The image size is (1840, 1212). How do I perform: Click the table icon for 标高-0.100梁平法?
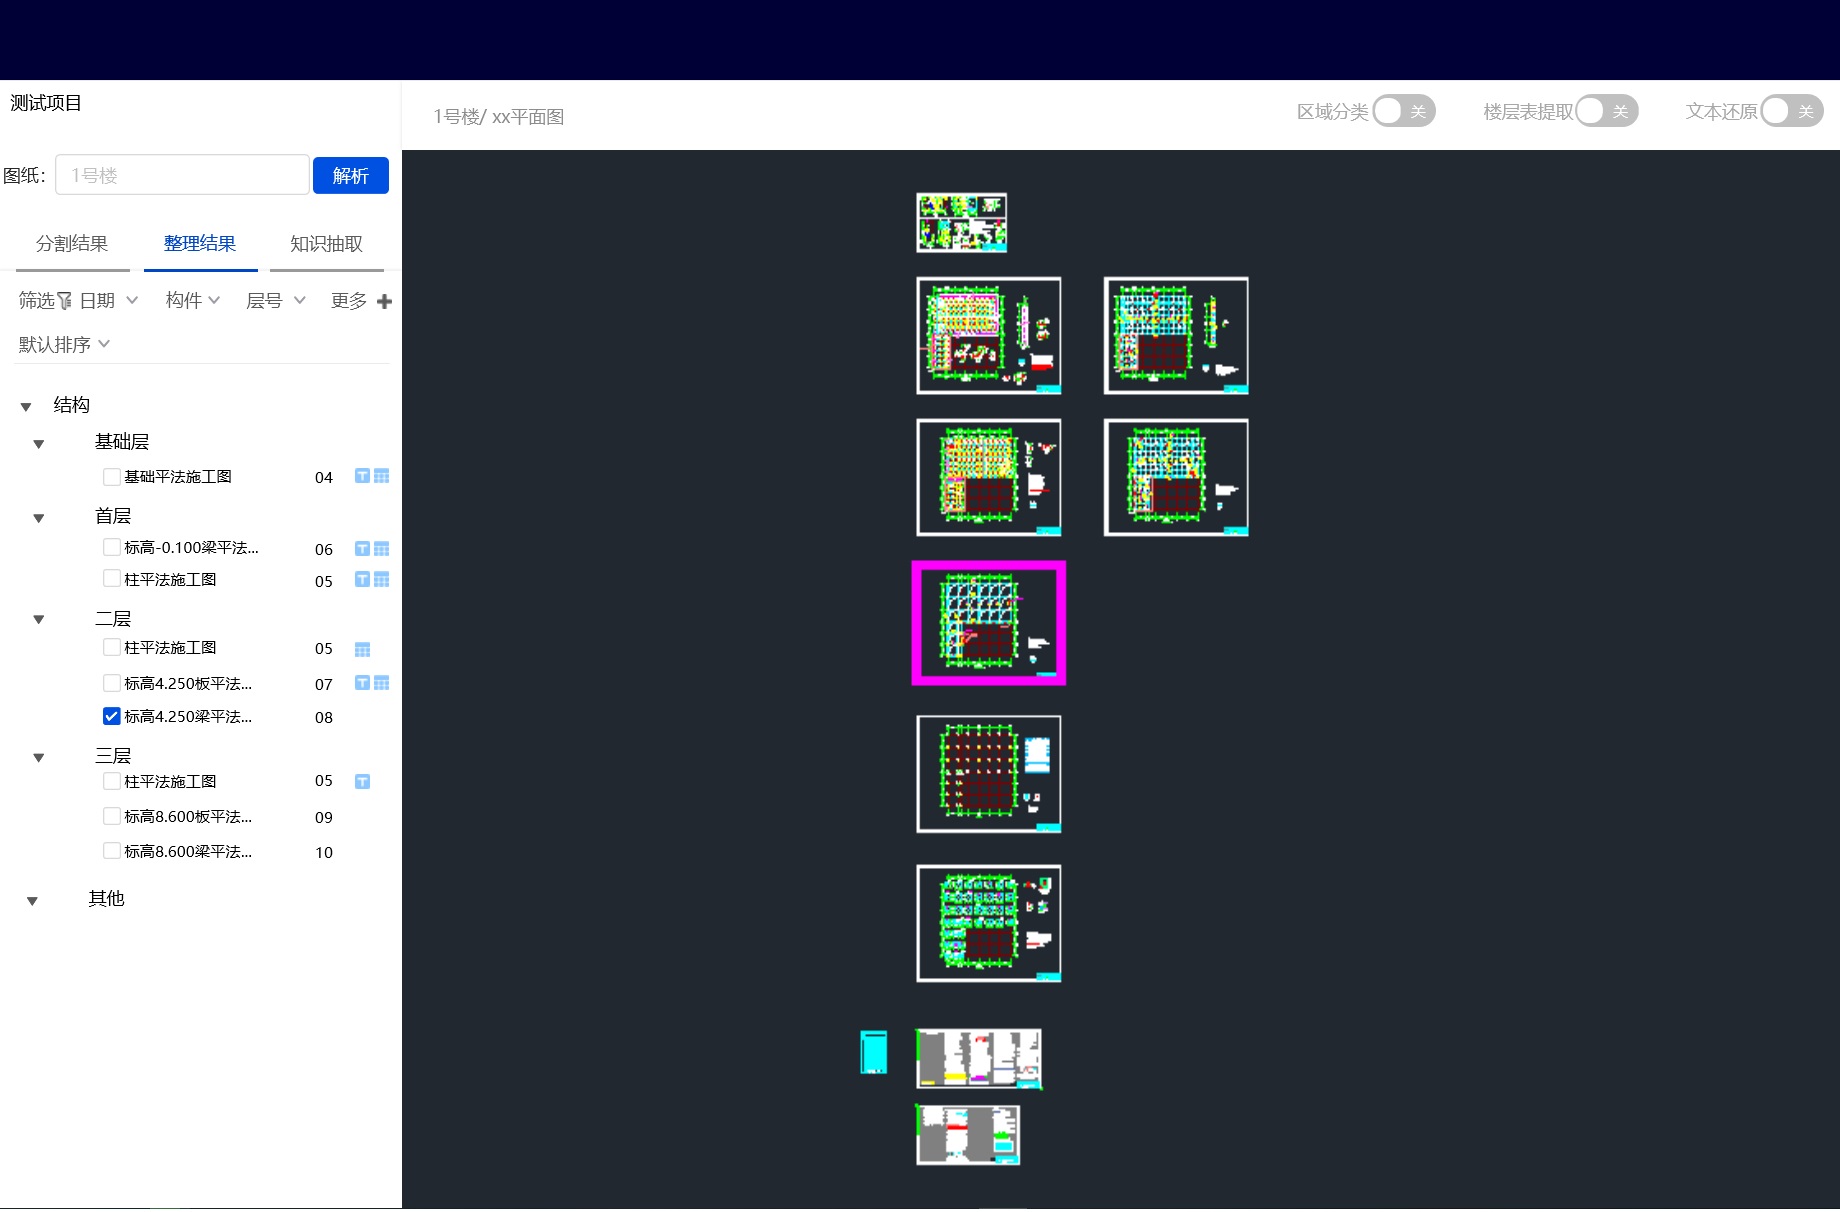tap(382, 549)
